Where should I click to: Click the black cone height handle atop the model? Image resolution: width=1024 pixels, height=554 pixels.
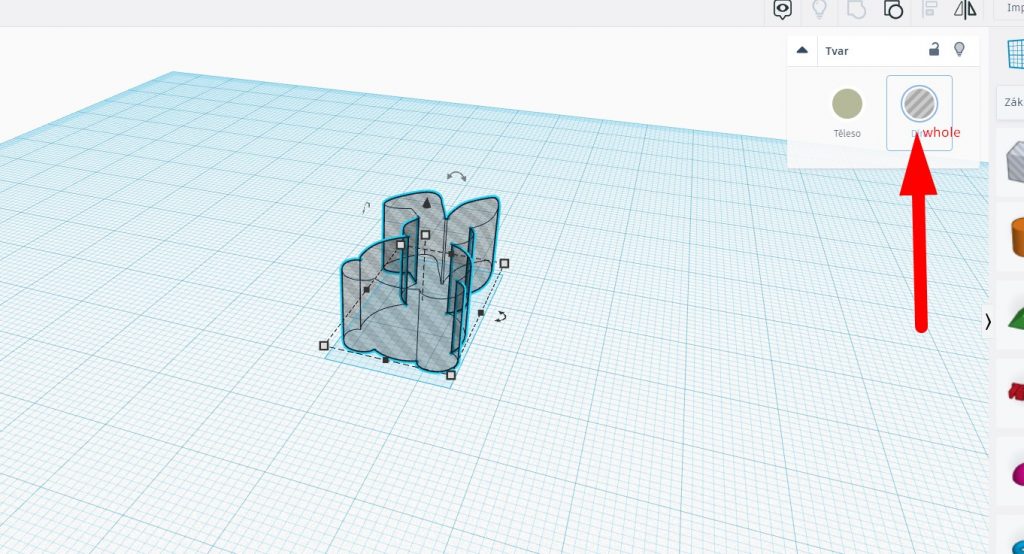click(427, 202)
